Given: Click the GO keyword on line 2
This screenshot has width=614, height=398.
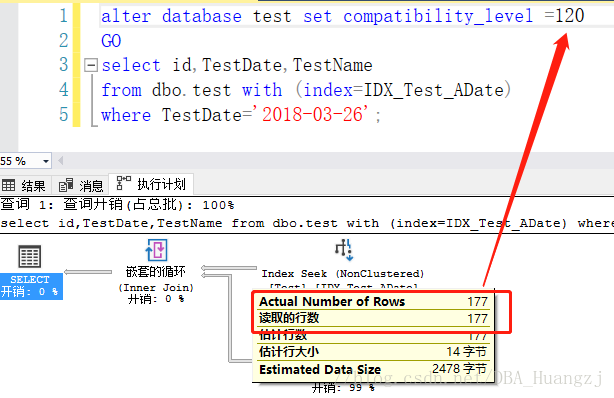Looking at the screenshot, I should coord(111,41).
